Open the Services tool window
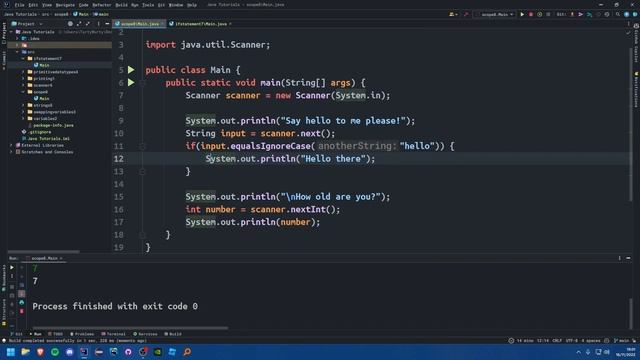Screen dimensions: 640x360 pos(145,334)
